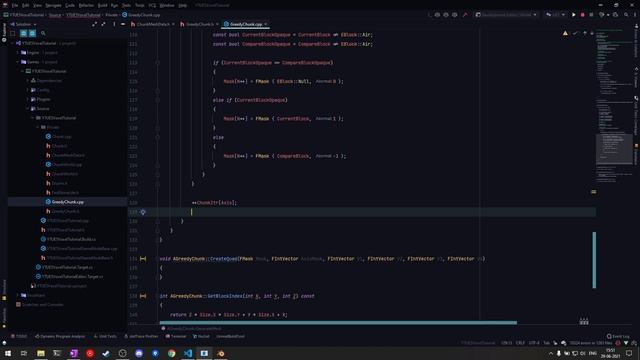Image resolution: width=640 pixels, height=360 pixels.
Task: Open Dynamic Program Analysis tool window
Action: [x=60, y=336]
